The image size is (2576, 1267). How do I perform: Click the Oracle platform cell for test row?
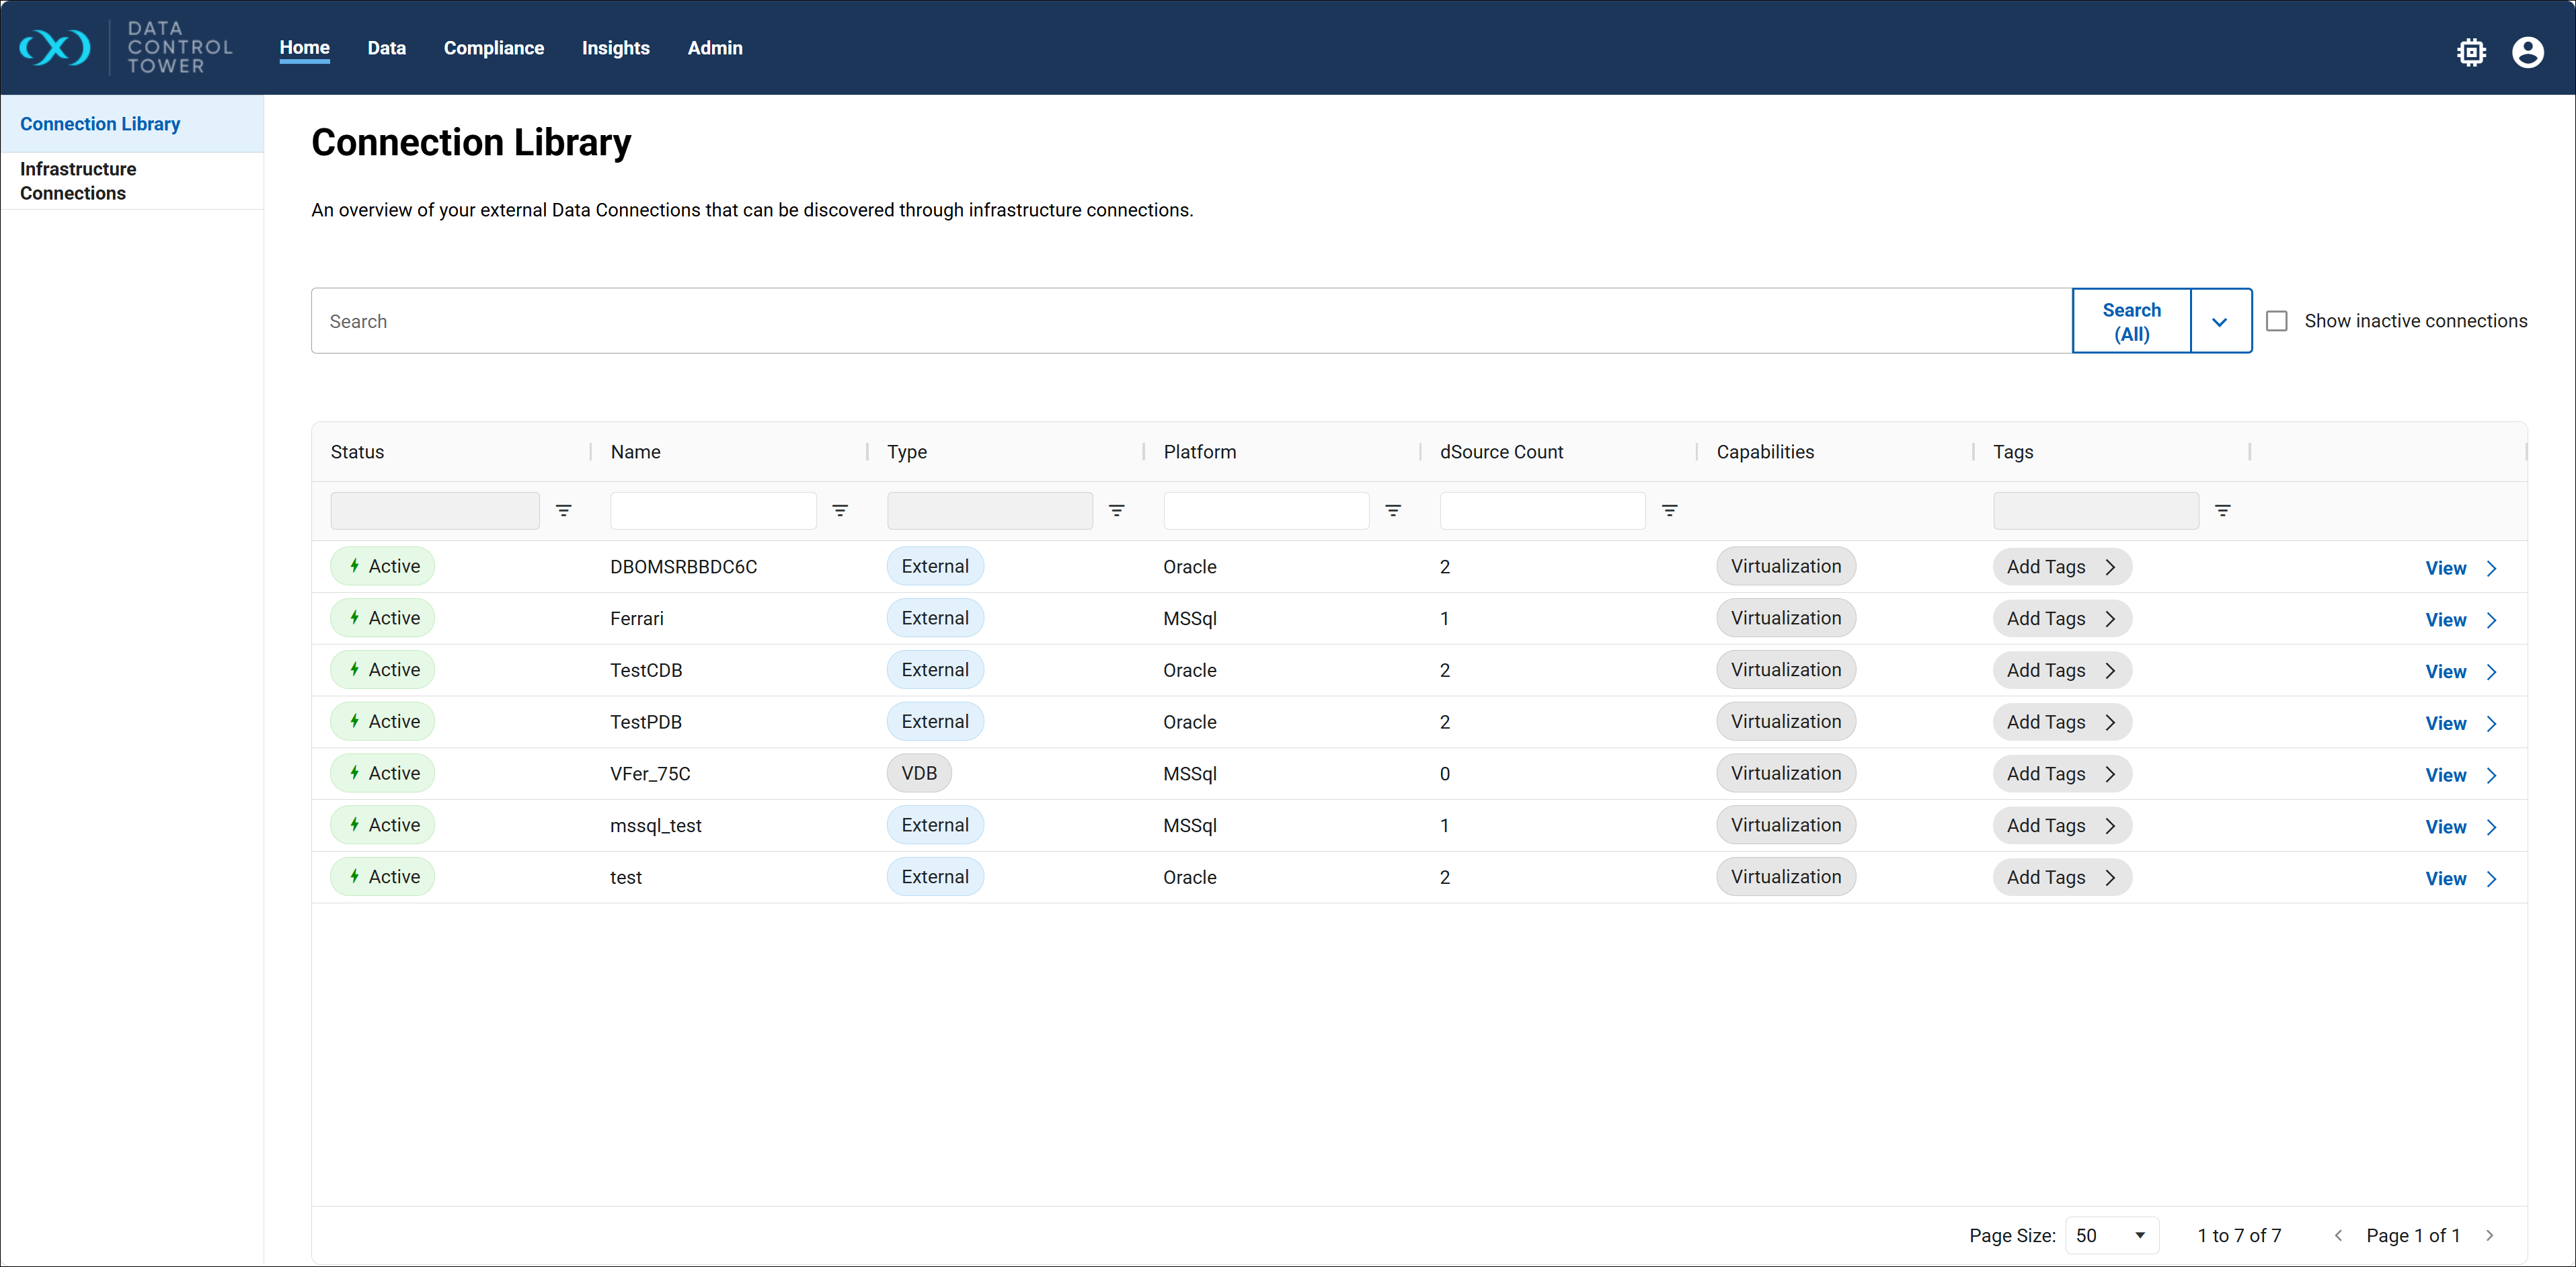pyautogui.click(x=1190, y=877)
